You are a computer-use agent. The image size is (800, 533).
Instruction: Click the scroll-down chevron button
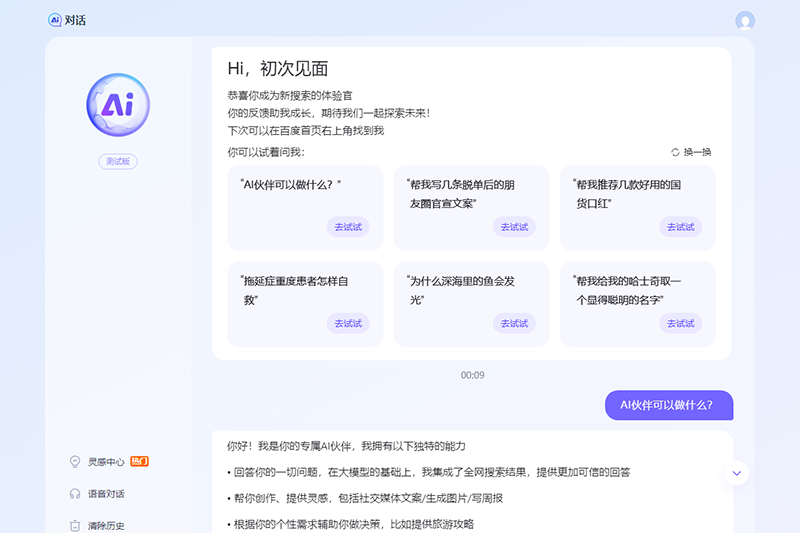(x=736, y=473)
